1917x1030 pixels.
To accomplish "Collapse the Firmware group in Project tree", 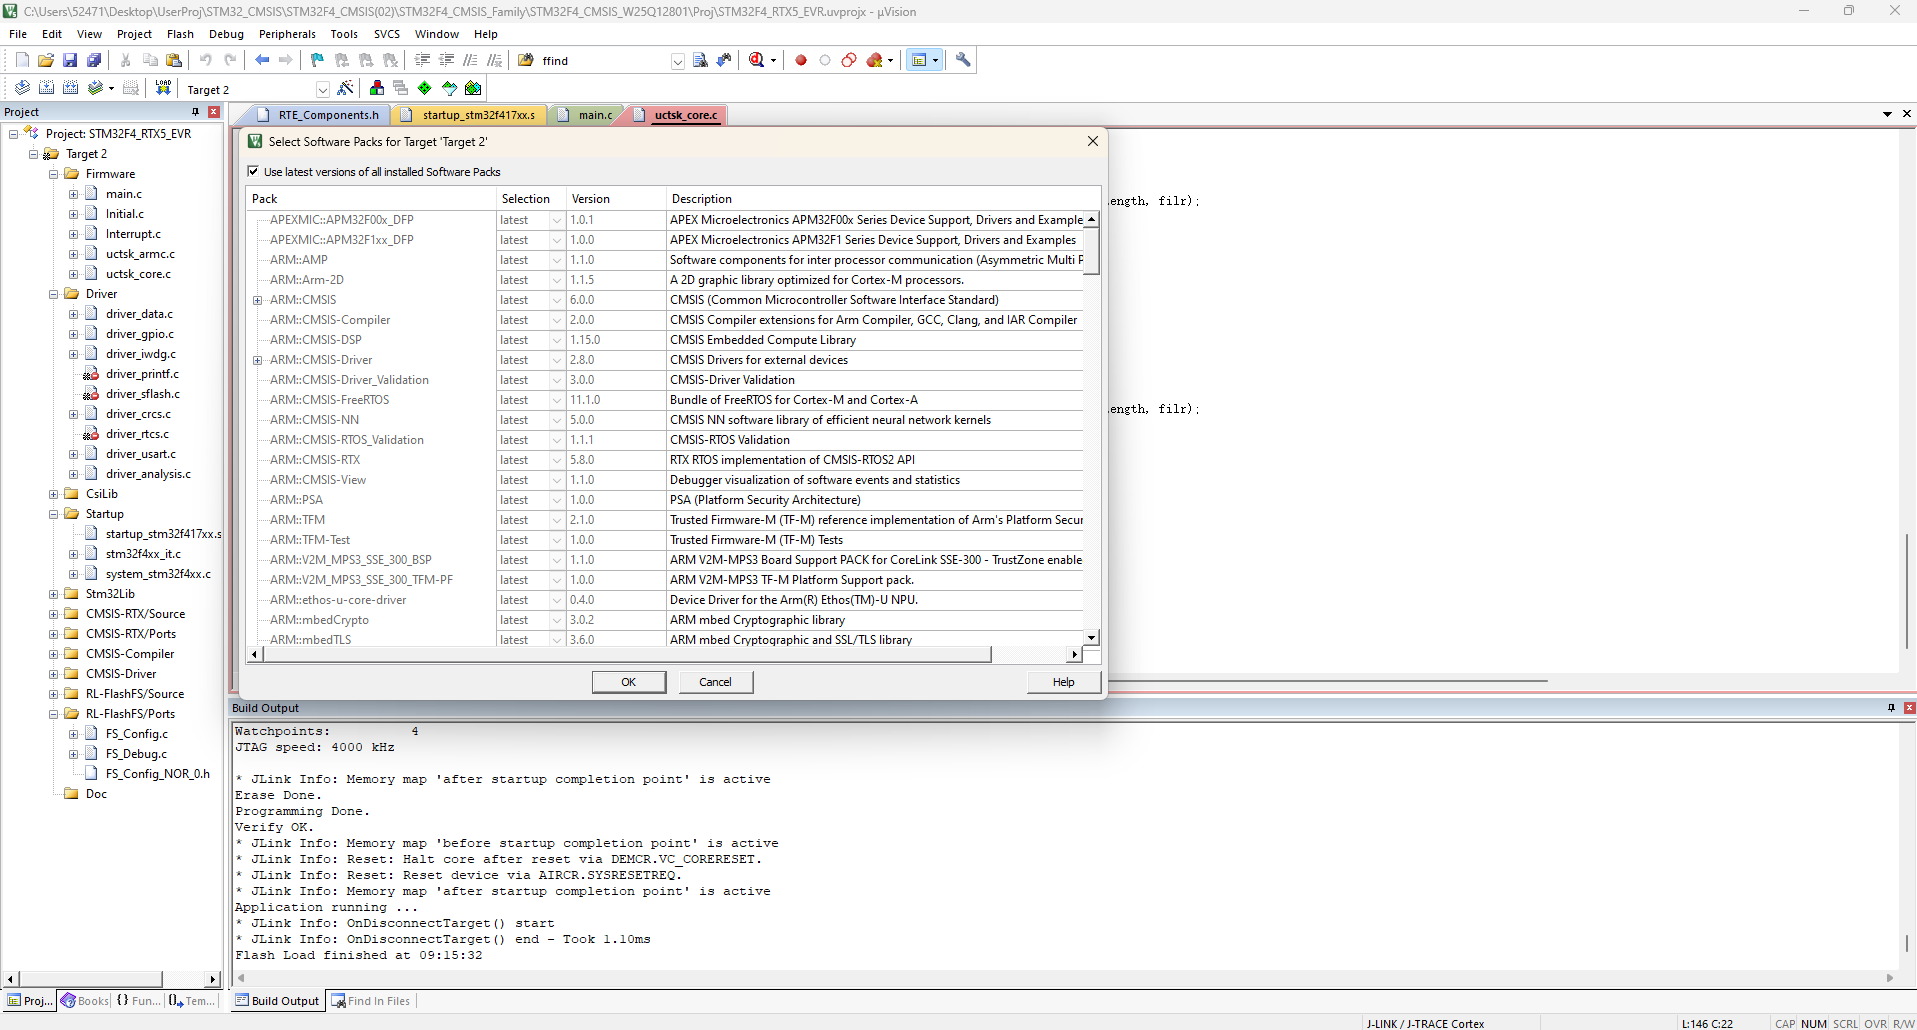I will pyautogui.click(x=53, y=174).
